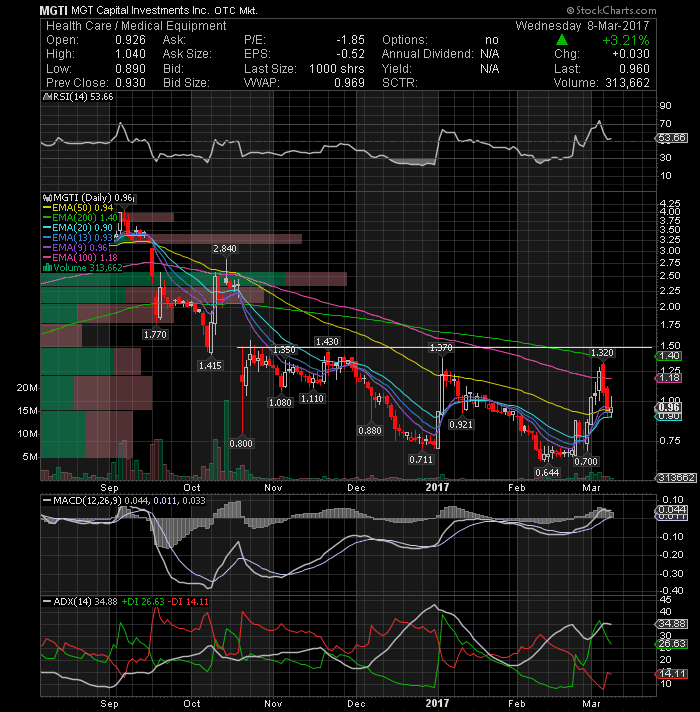Click the P/E value -1.85

click(x=350, y=40)
